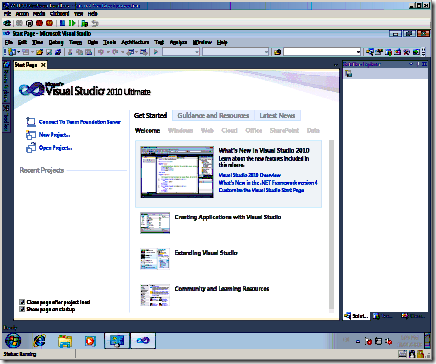Viewport: 436px width, 364px height.
Task: Toggle Show page on startup checkbox
Action: 22,309
